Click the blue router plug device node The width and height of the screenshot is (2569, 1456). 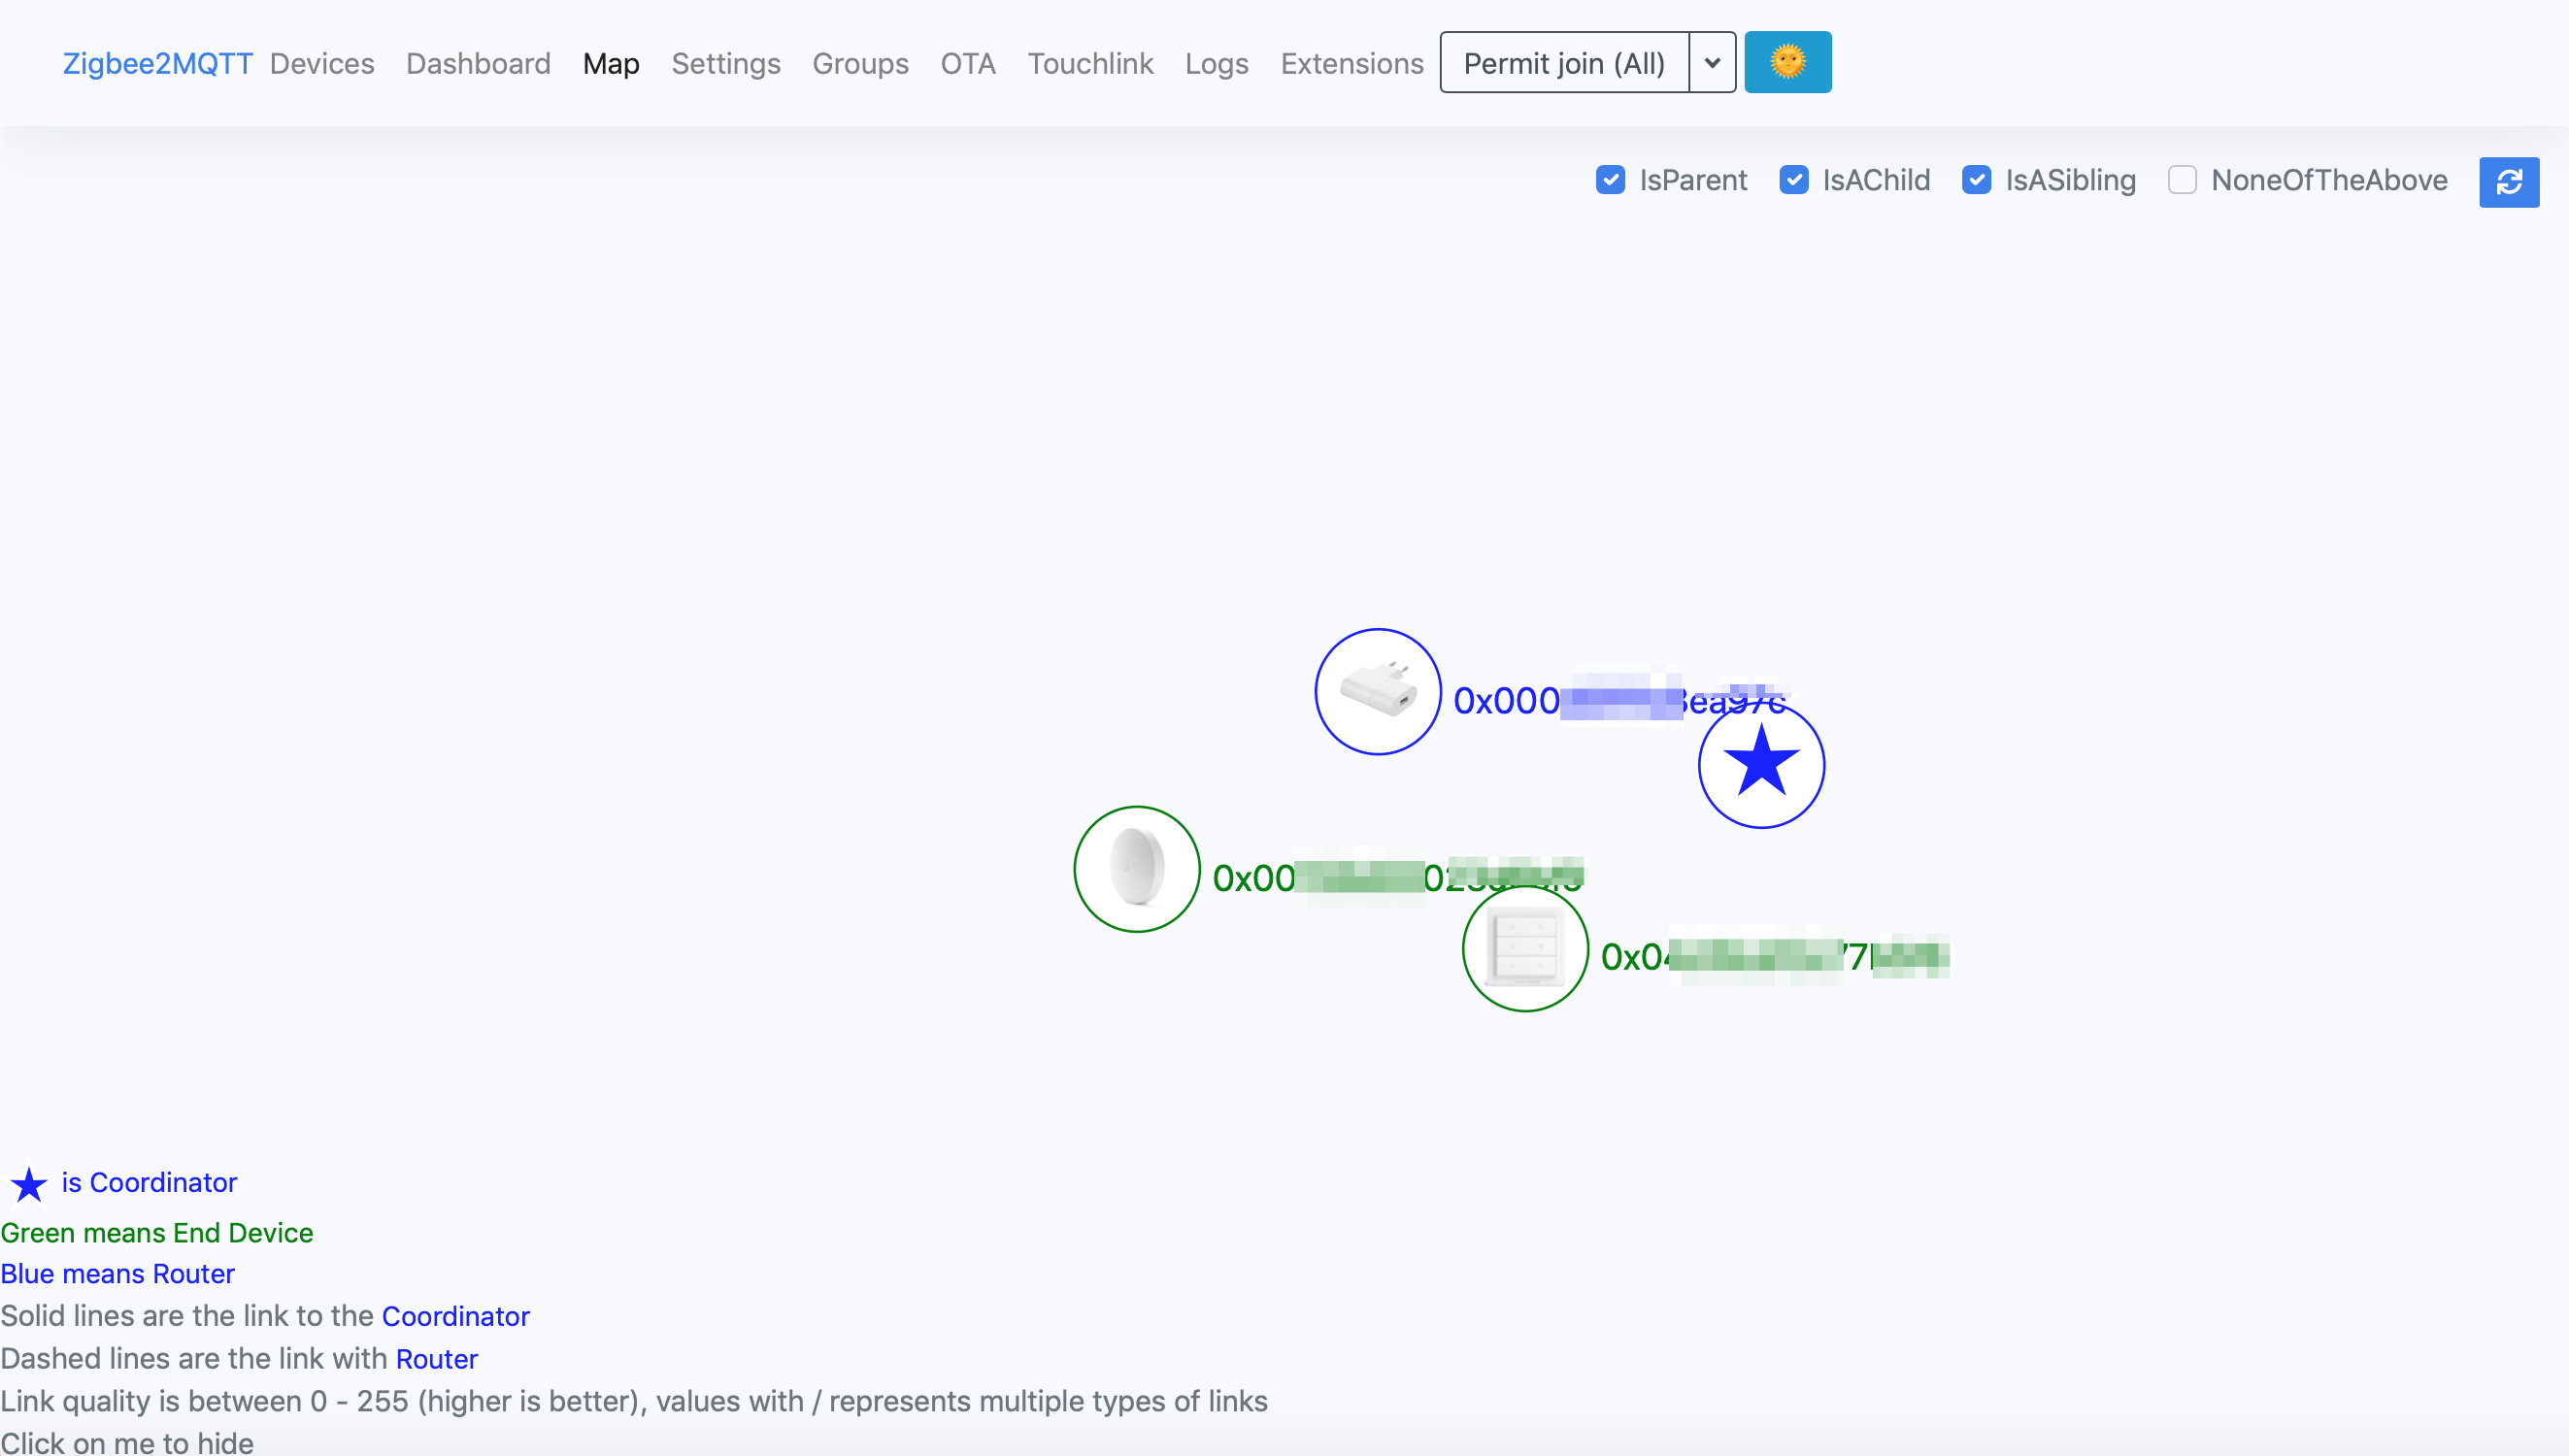(x=1377, y=691)
